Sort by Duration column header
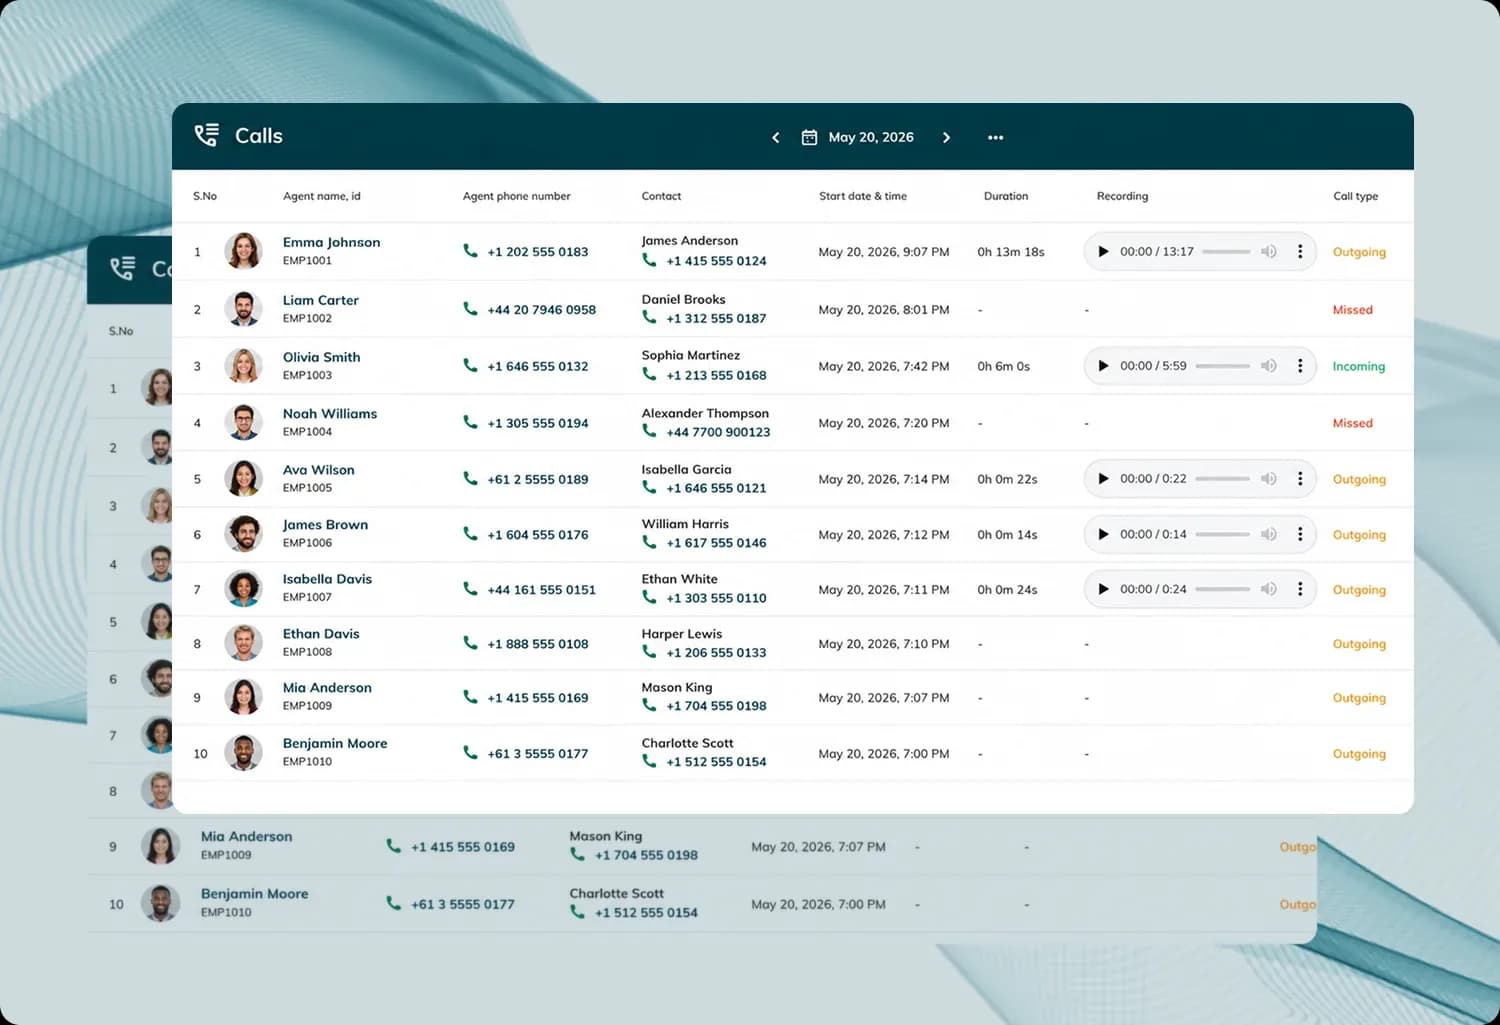This screenshot has height=1025, width=1500. coord(1006,196)
